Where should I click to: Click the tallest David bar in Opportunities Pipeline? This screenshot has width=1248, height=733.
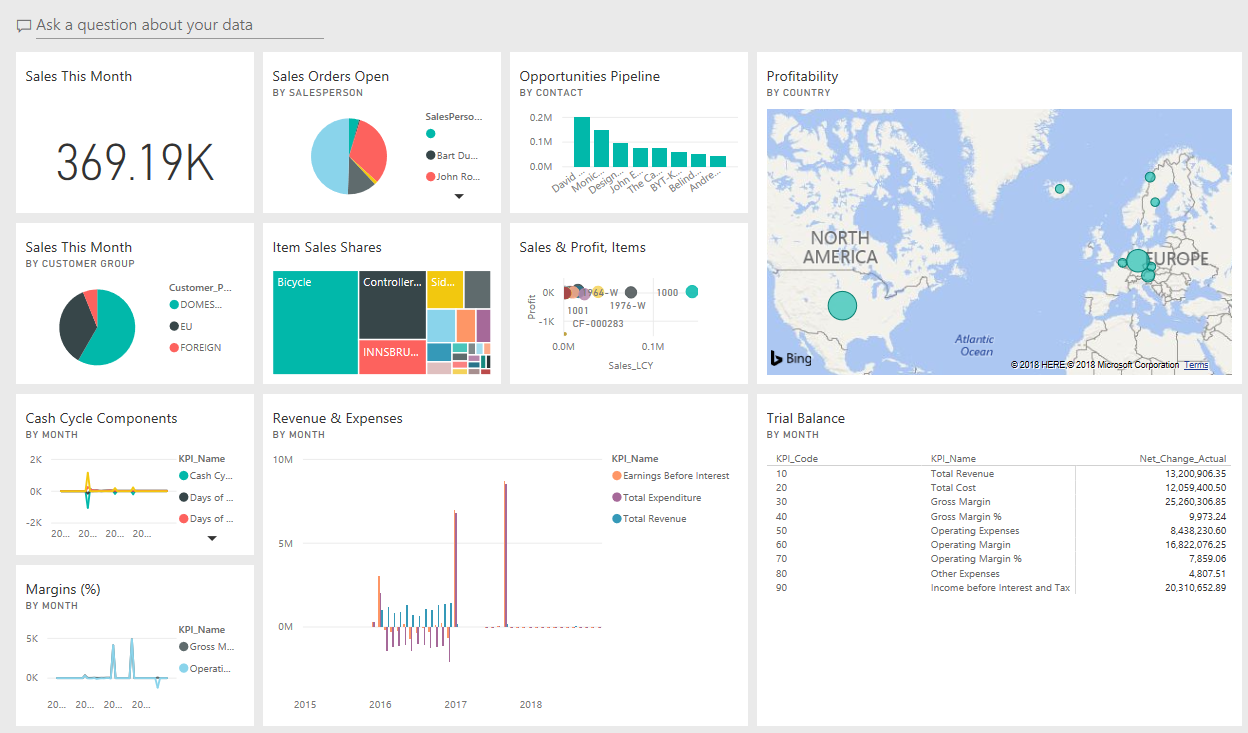point(581,142)
